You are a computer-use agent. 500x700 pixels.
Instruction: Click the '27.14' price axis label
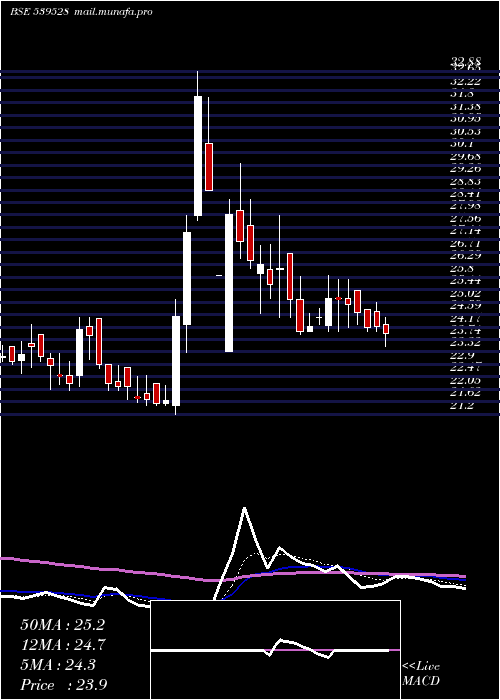(466, 231)
